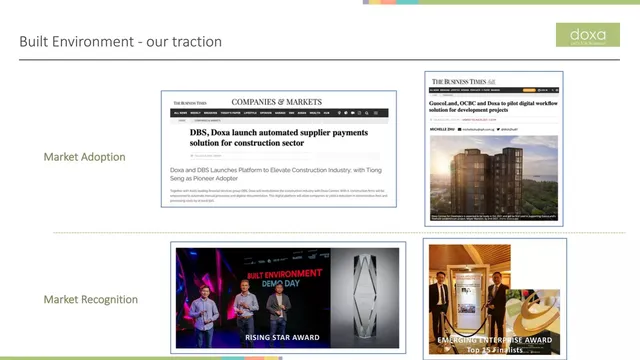Select the slide title 'Built Environment - our traction'
This screenshot has width=640, height=360.
tap(120, 42)
